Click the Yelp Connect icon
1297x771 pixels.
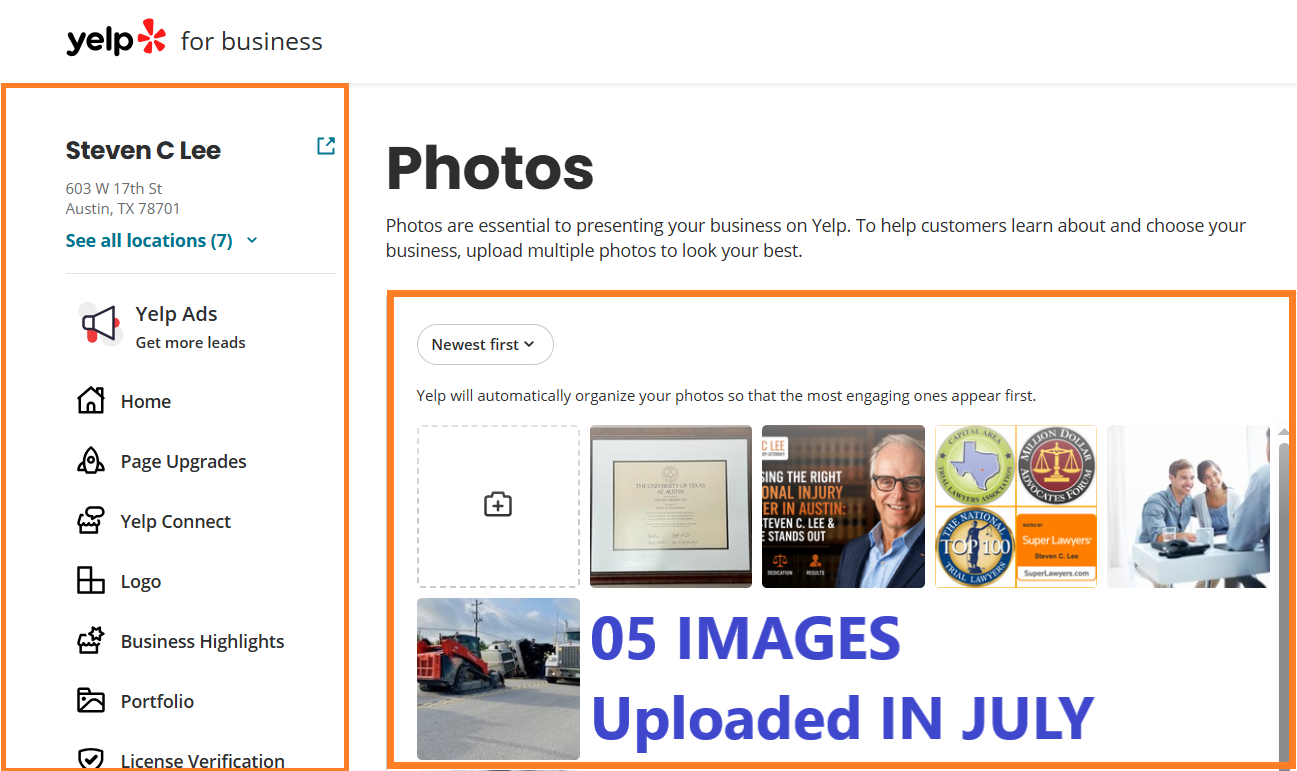91,521
